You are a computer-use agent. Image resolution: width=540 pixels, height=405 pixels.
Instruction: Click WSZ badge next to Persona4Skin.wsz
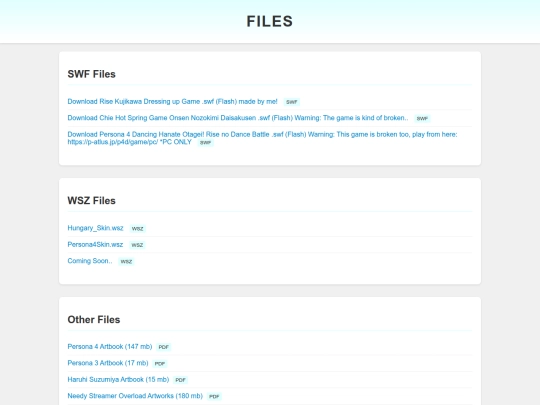coord(137,245)
